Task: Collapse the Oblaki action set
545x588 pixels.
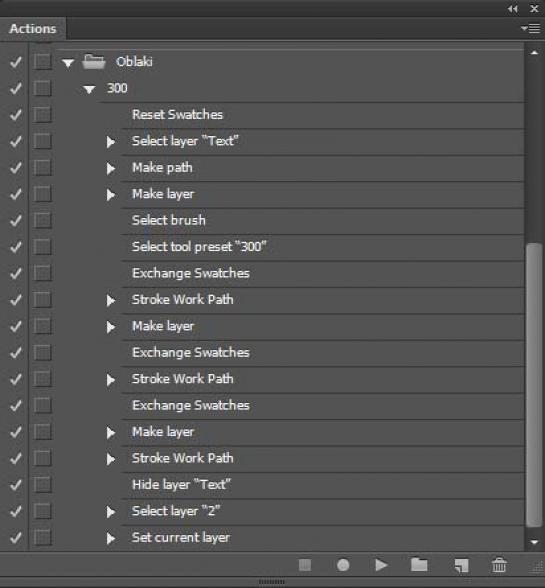Action: (68, 63)
